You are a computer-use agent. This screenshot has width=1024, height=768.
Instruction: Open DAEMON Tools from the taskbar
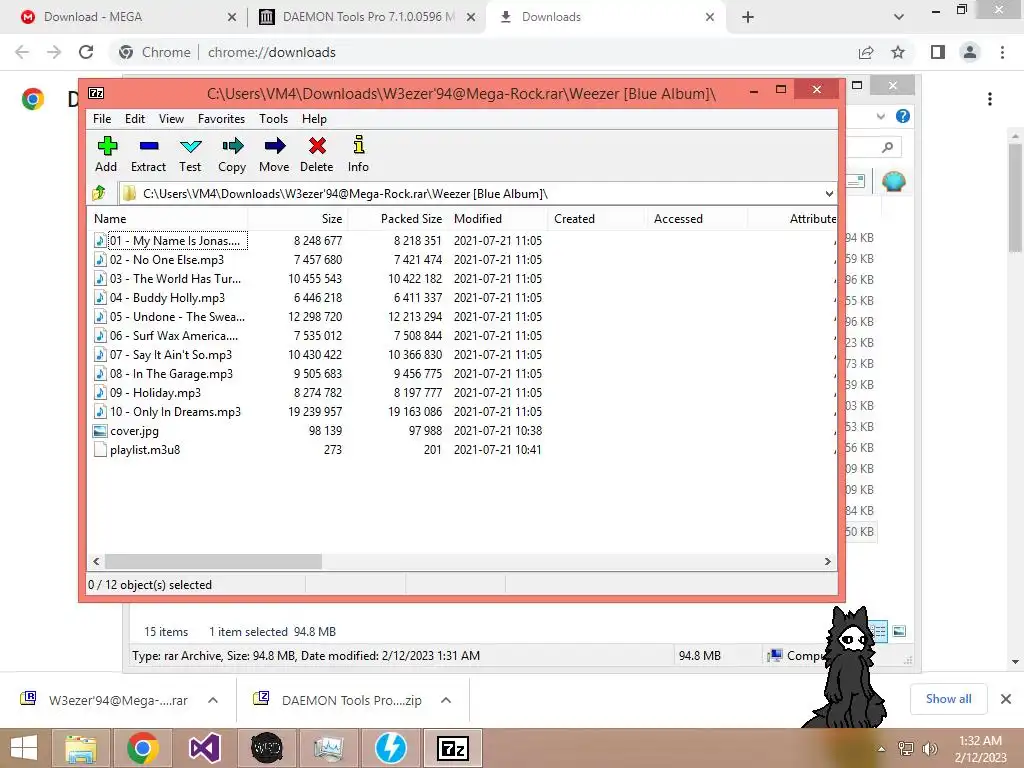pos(391,748)
